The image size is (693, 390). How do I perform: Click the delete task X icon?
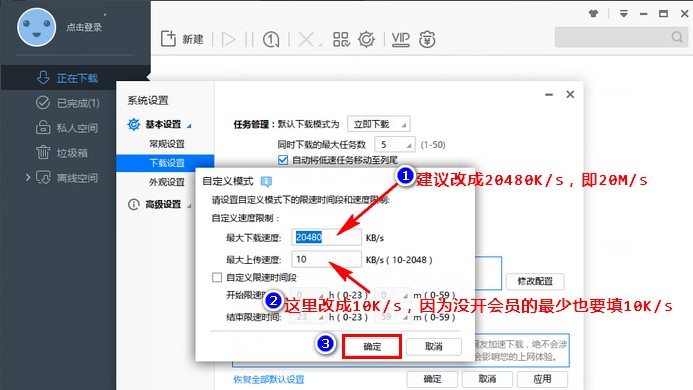306,39
